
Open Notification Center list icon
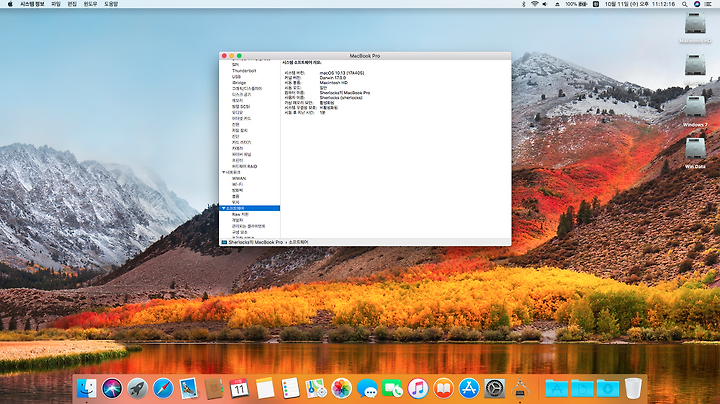point(708,4)
